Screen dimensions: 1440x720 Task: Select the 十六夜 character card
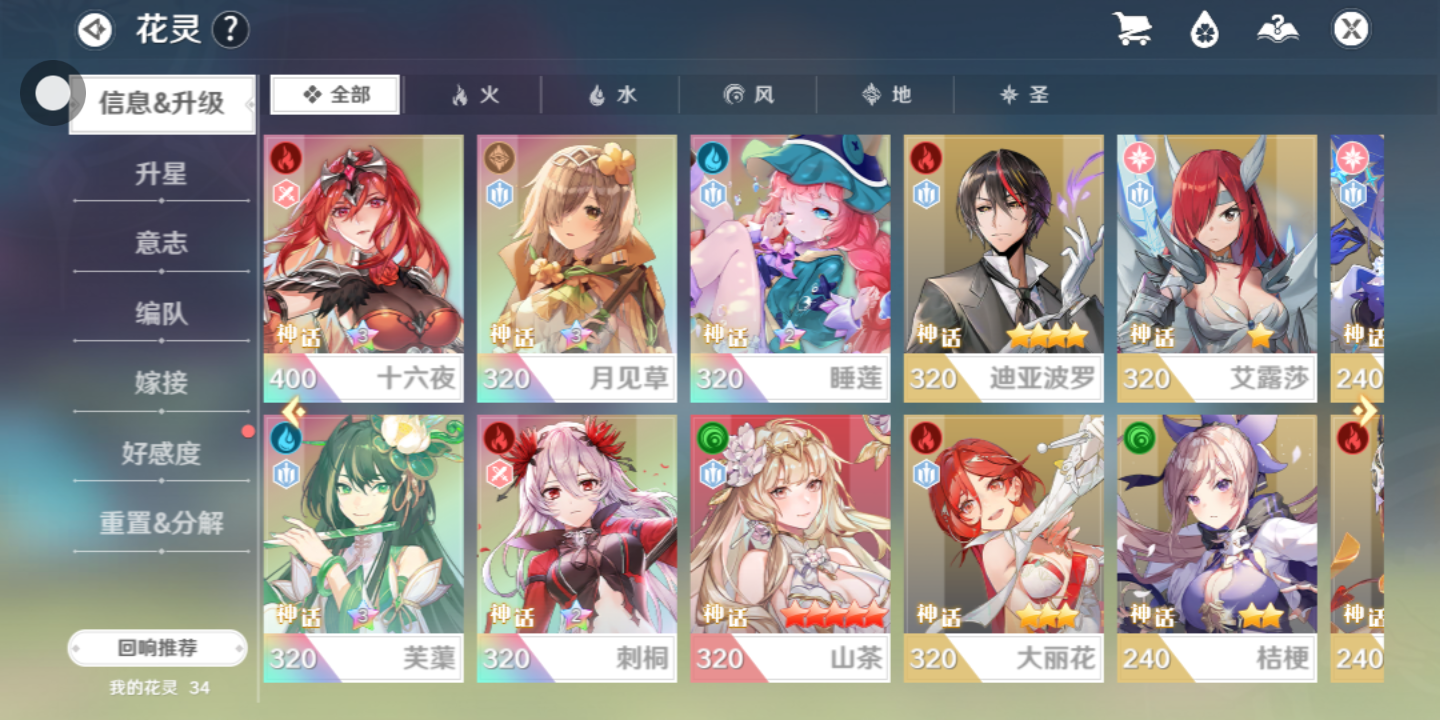(x=363, y=268)
